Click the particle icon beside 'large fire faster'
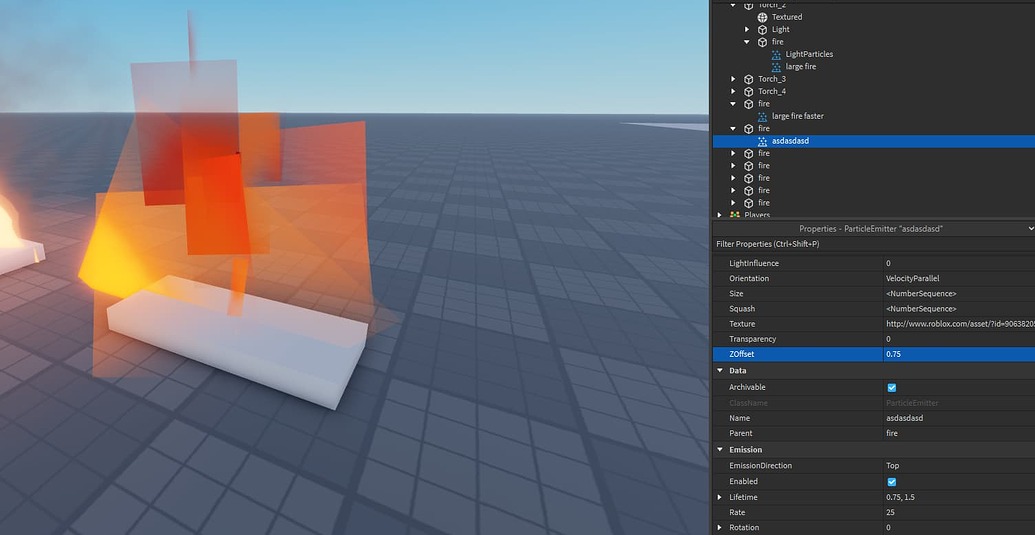This screenshot has height=535, width=1035. point(763,116)
